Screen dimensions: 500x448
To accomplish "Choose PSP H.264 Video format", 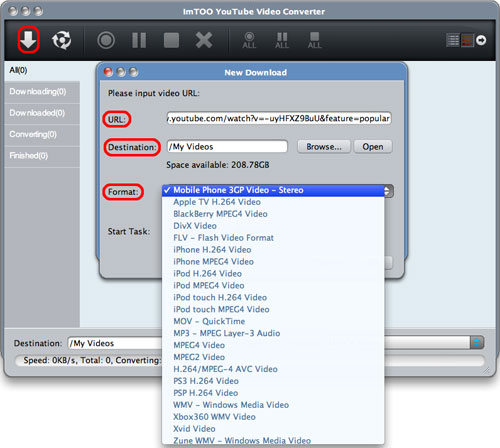I will pyautogui.click(x=273, y=393).
